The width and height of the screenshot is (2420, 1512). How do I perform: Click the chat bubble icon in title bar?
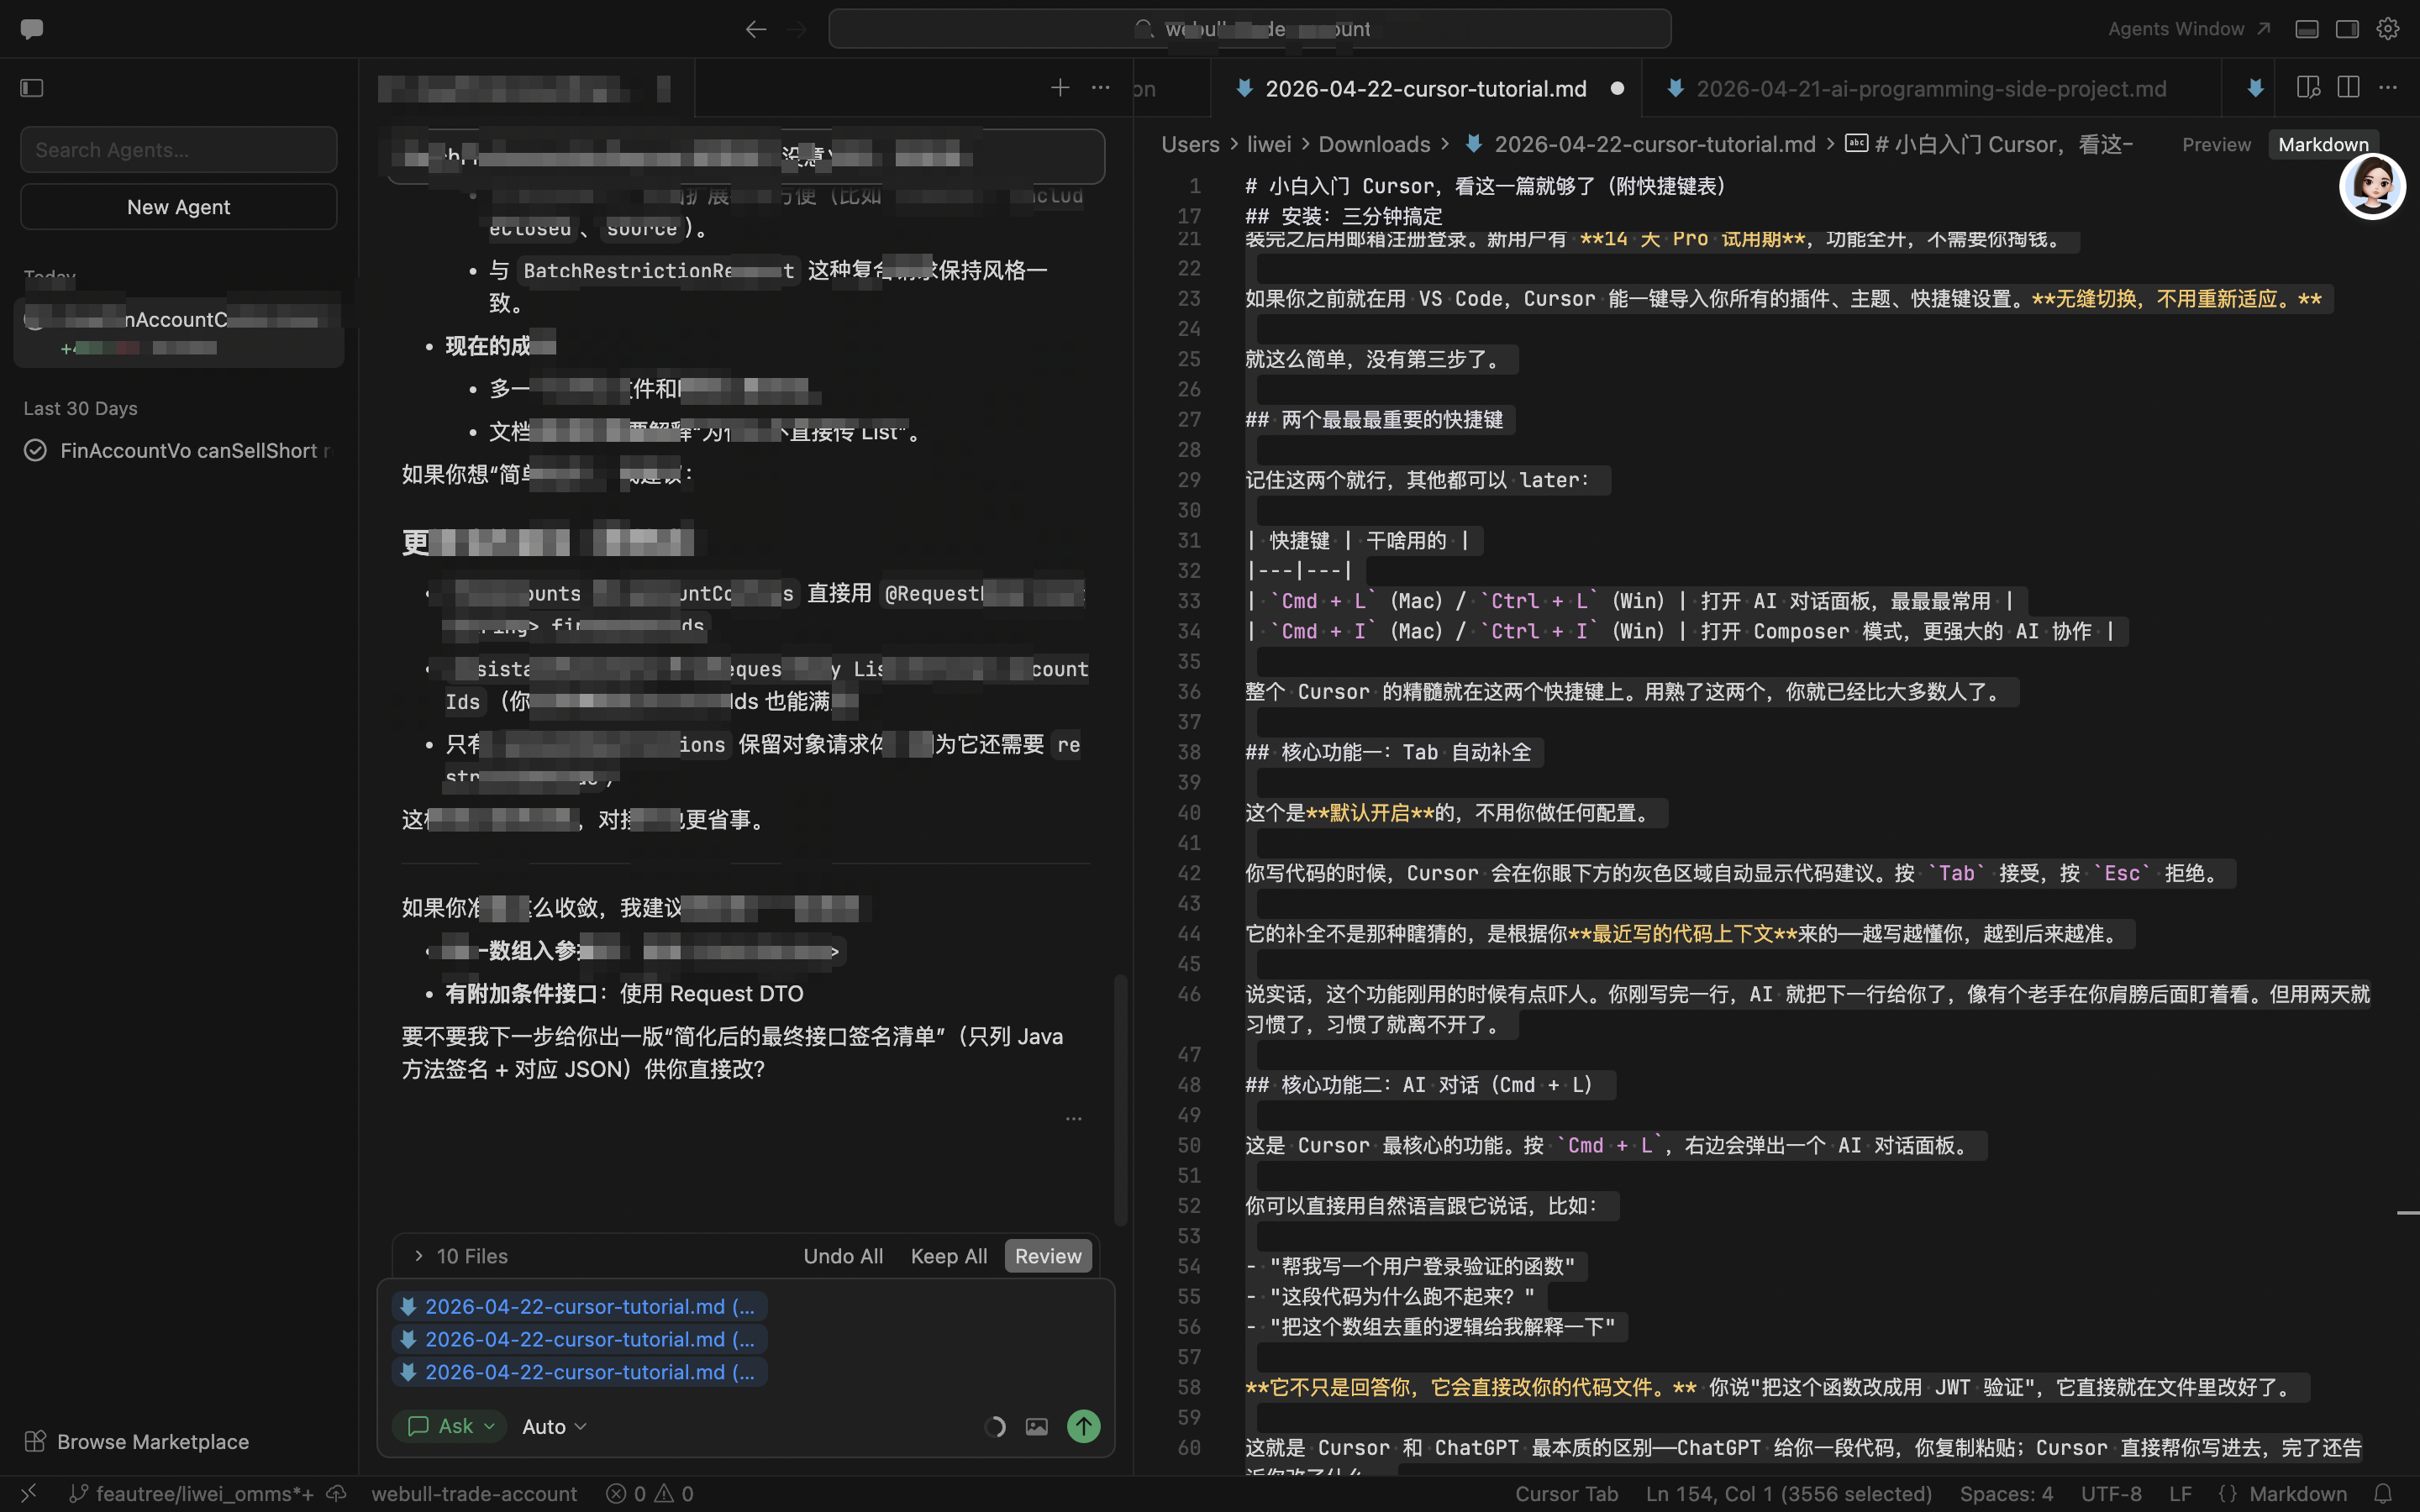(32, 29)
